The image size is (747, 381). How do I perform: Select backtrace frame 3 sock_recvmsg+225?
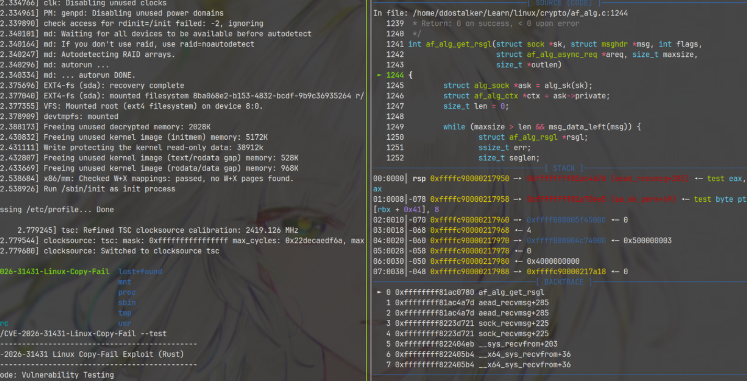coord(467,323)
